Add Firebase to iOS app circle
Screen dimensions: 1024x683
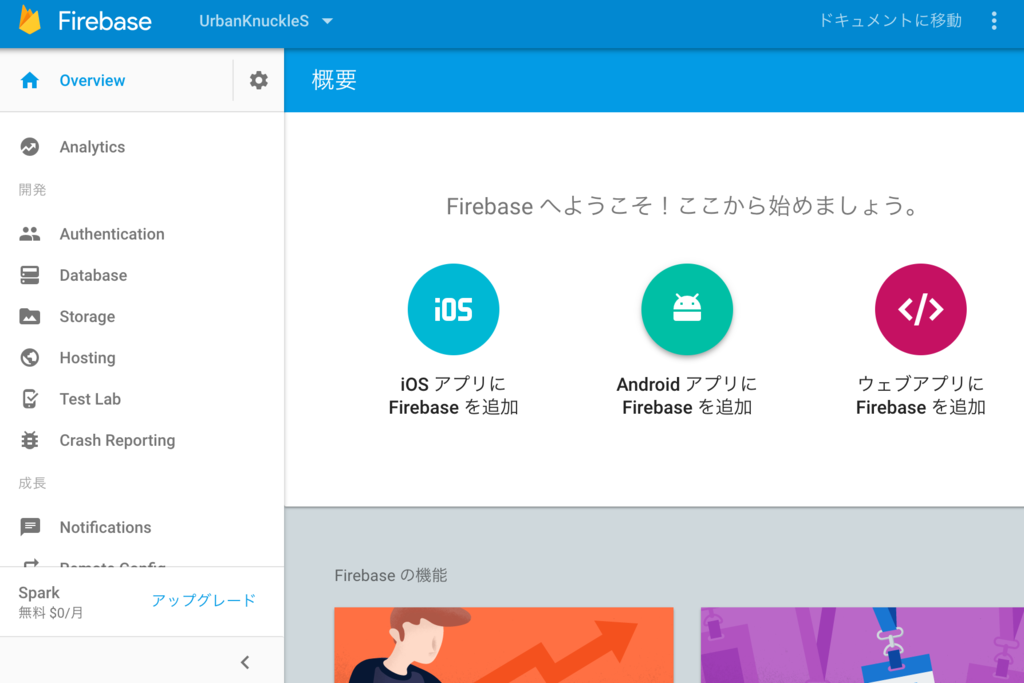(x=453, y=310)
